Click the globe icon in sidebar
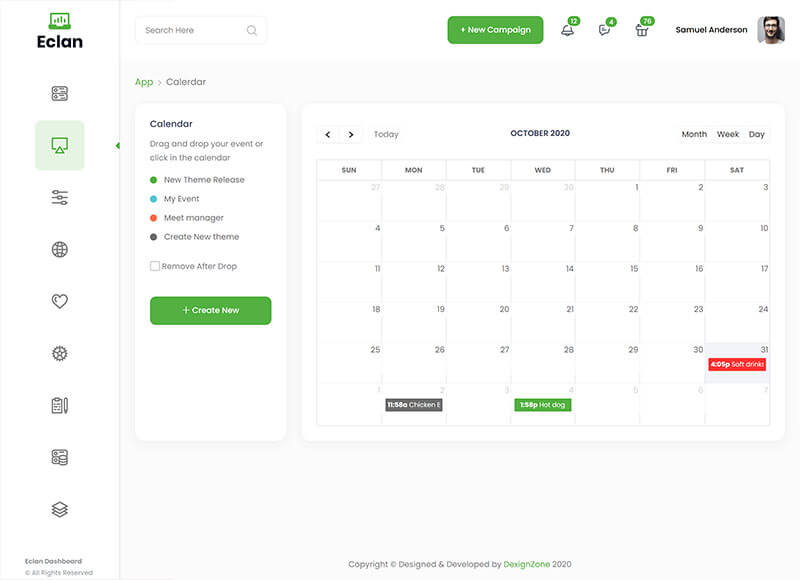 (x=59, y=249)
